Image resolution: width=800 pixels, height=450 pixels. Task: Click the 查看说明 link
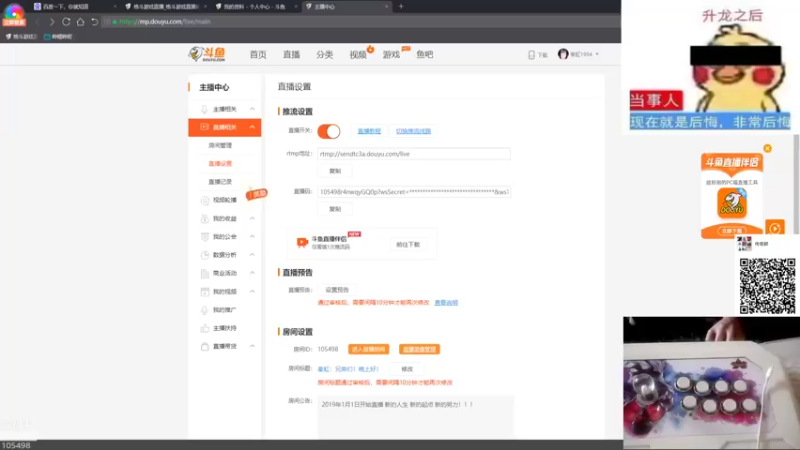446,303
